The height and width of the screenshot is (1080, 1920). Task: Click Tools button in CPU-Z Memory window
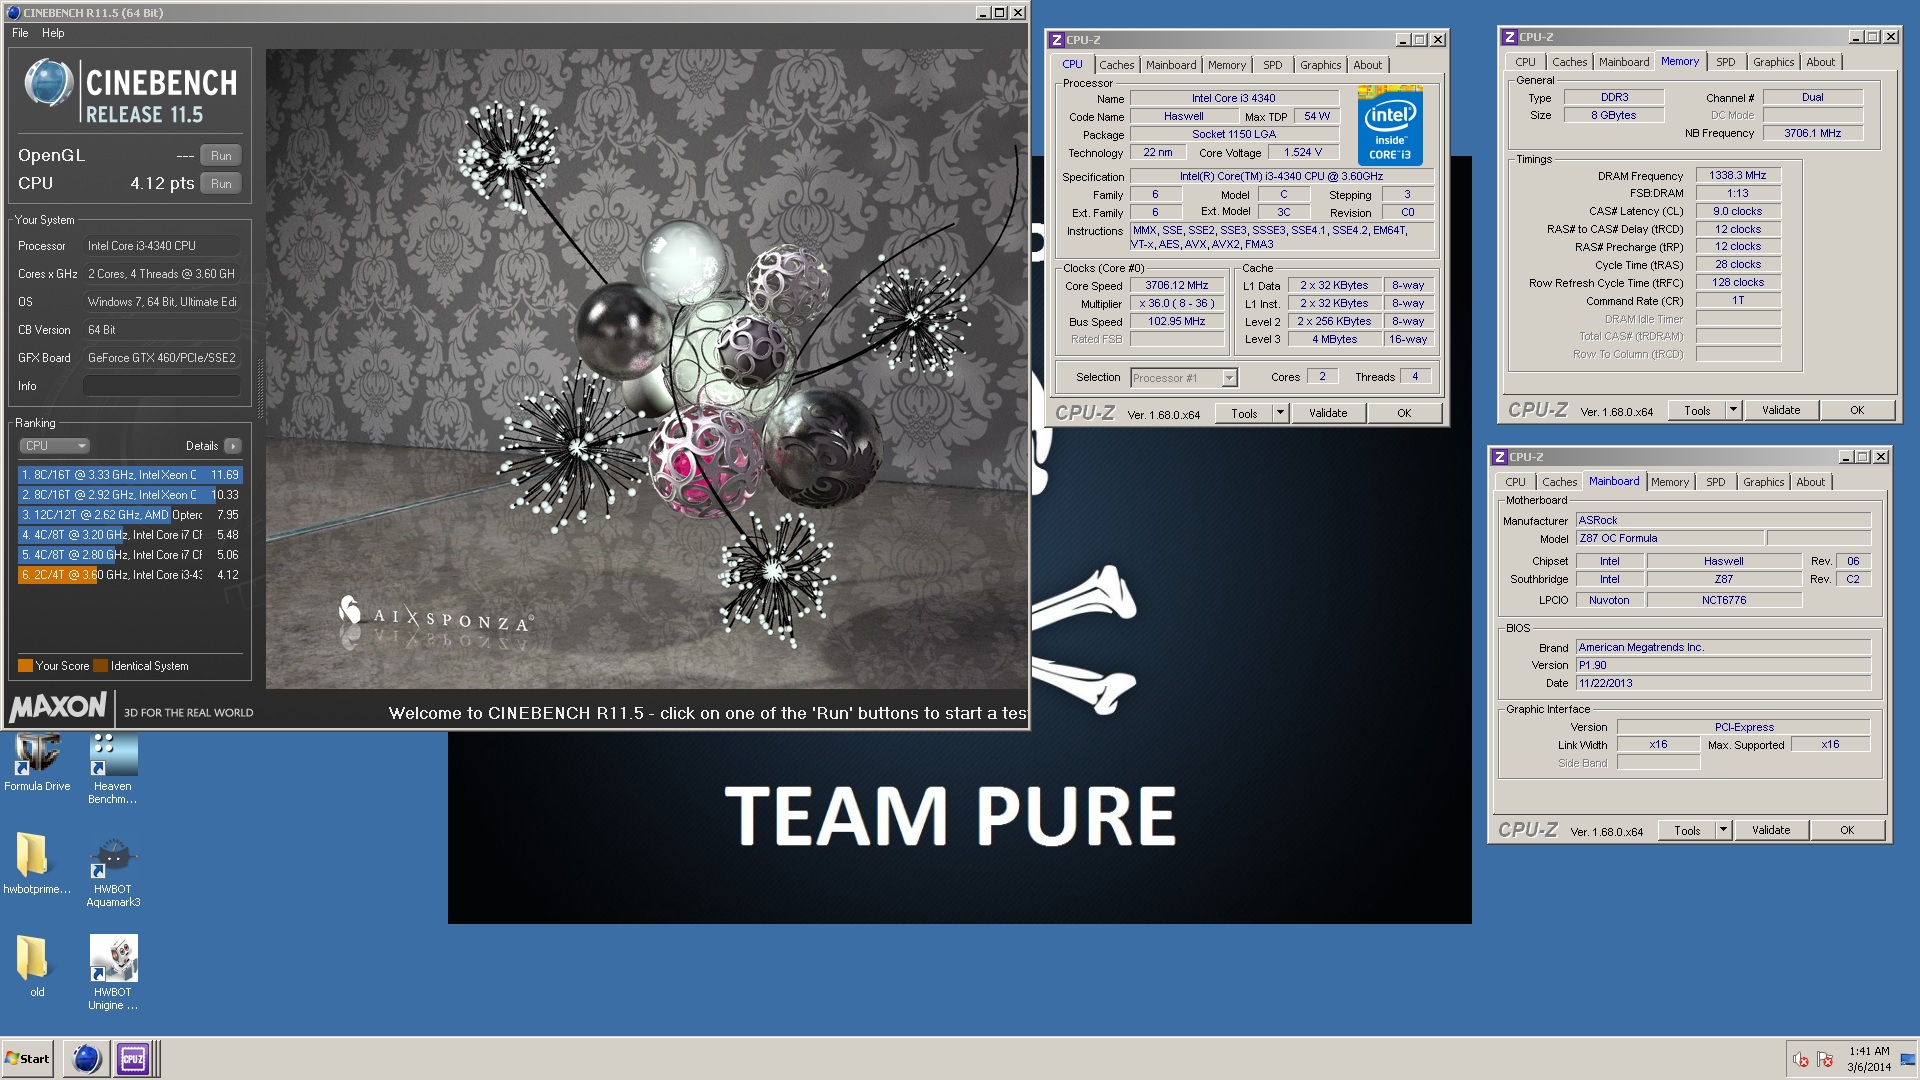[1697, 410]
